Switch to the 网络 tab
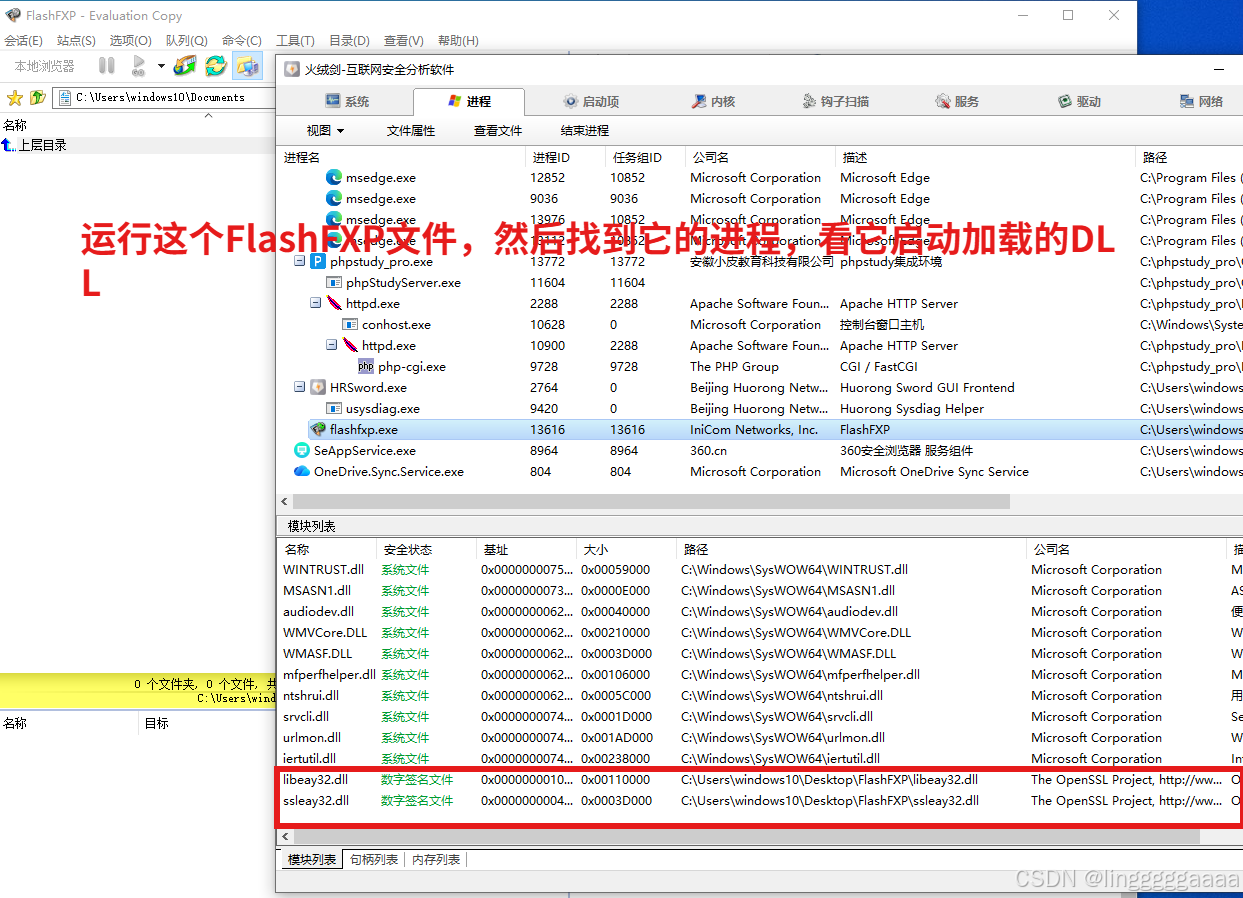The width and height of the screenshot is (1243, 898). pyautogui.click(x=1201, y=101)
